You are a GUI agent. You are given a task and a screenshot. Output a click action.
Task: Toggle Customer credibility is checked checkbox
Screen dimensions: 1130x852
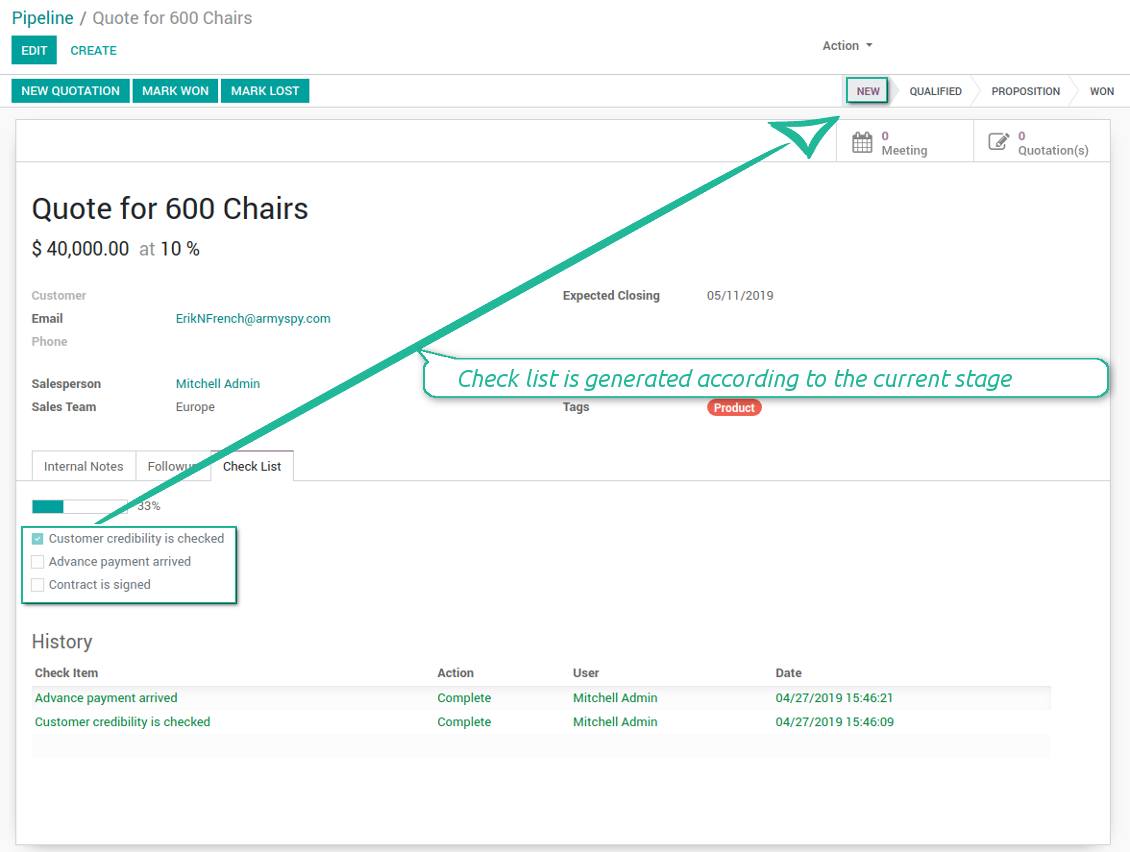tap(37, 538)
